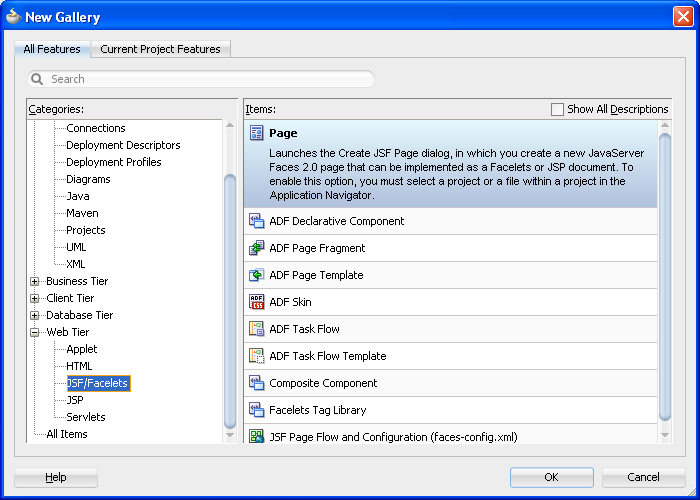Select ADF Skin item text

tap(290, 302)
